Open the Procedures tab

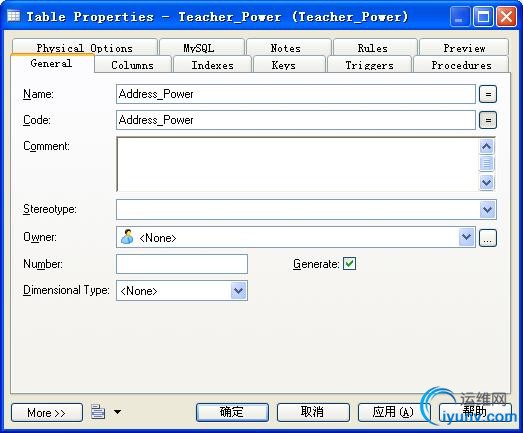tap(461, 65)
